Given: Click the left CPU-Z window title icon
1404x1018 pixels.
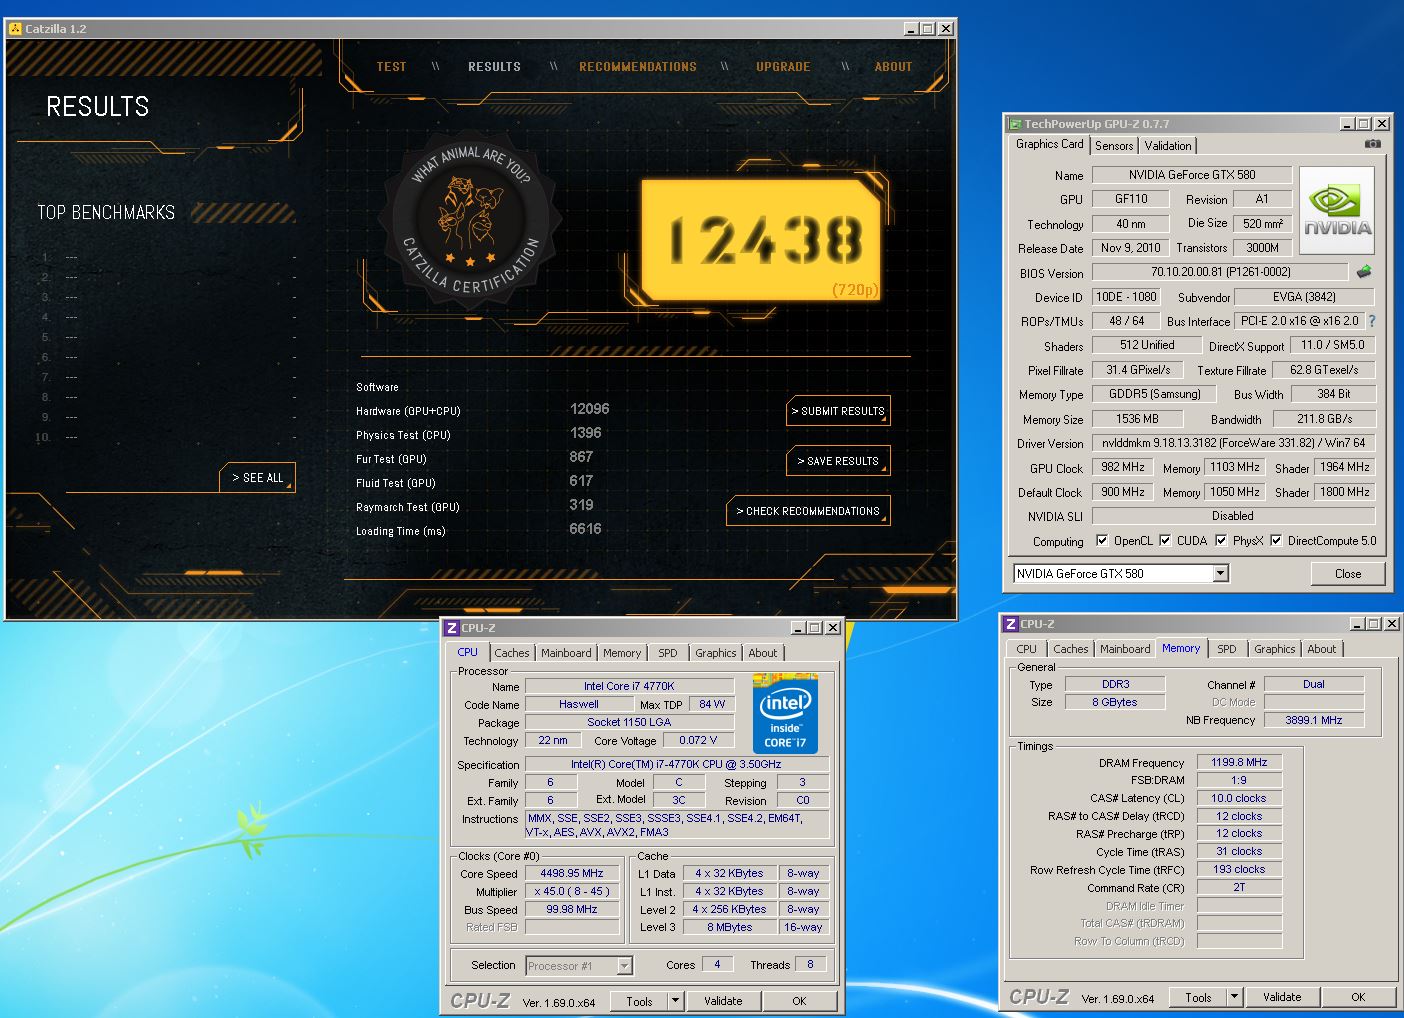Looking at the screenshot, I should 452,628.
